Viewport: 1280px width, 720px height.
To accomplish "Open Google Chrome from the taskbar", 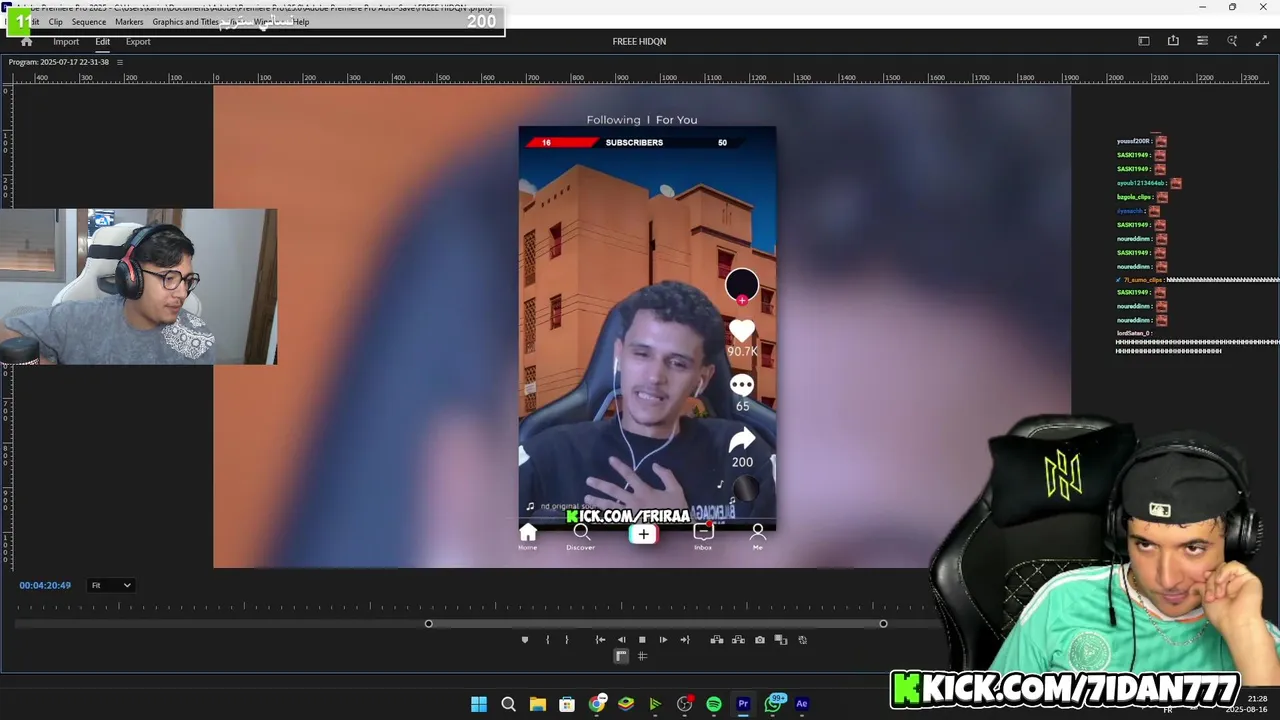I will [x=597, y=704].
